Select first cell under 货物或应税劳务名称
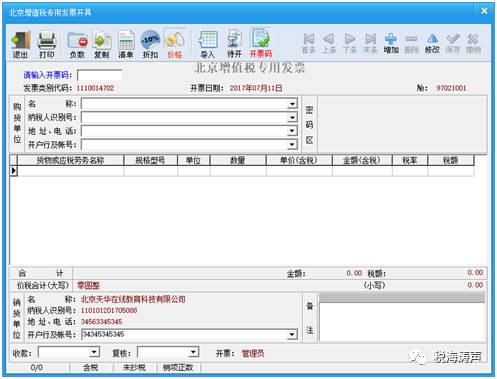This screenshot has width=497, height=379. tap(71, 171)
